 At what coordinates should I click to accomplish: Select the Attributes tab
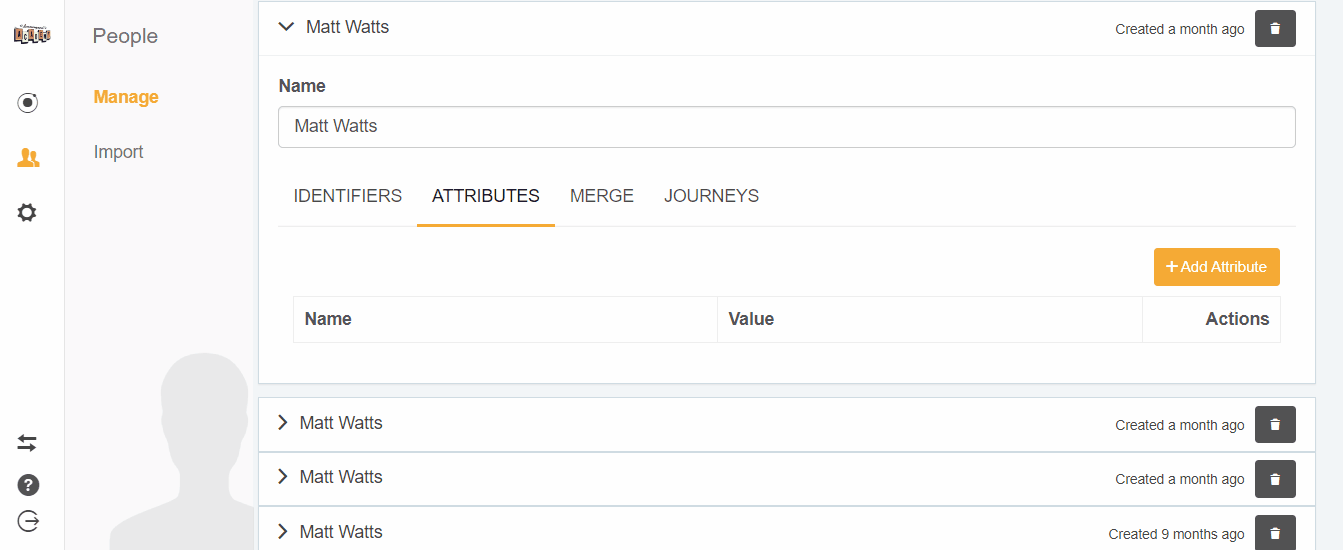(x=486, y=196)
